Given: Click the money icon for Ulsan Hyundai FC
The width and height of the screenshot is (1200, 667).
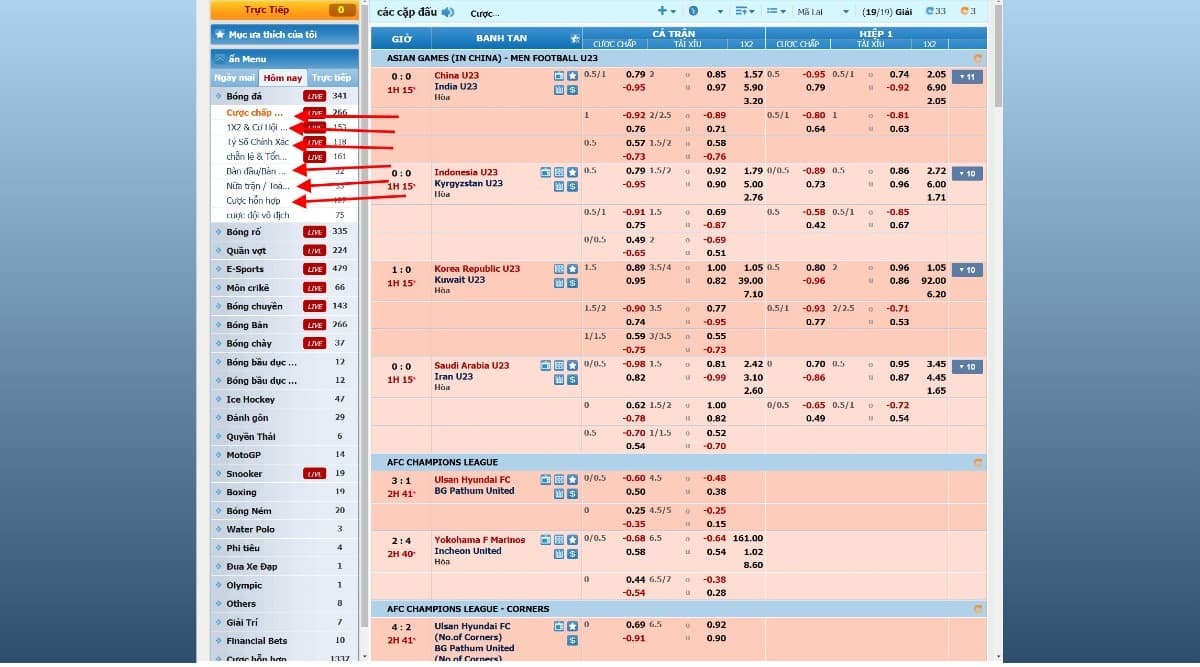Looking at the screenshot, I should pyautogui.click(x=572, y=493).
